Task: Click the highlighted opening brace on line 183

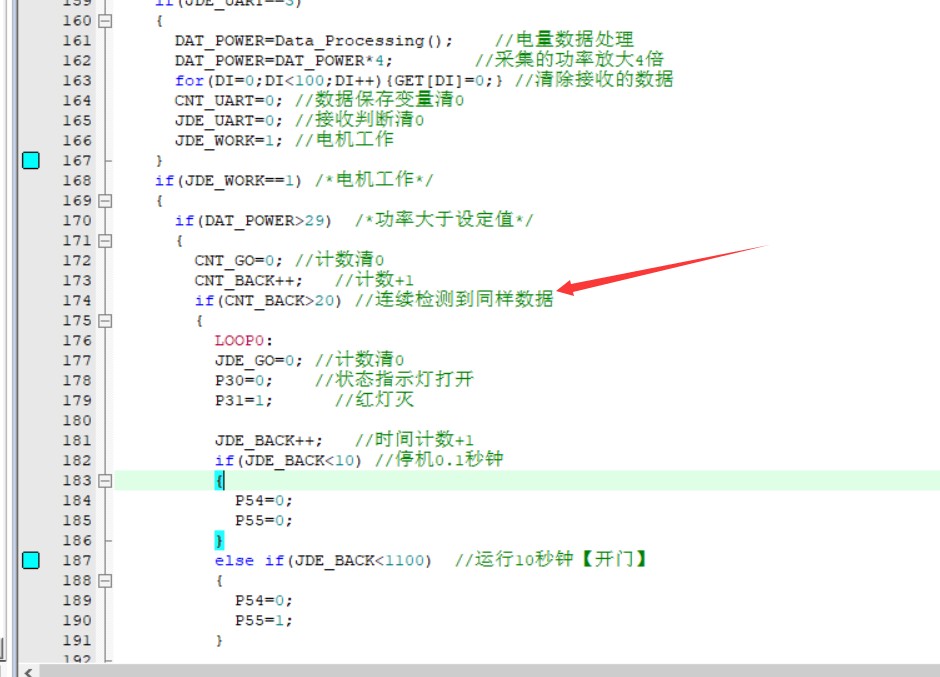Action: 220,481
